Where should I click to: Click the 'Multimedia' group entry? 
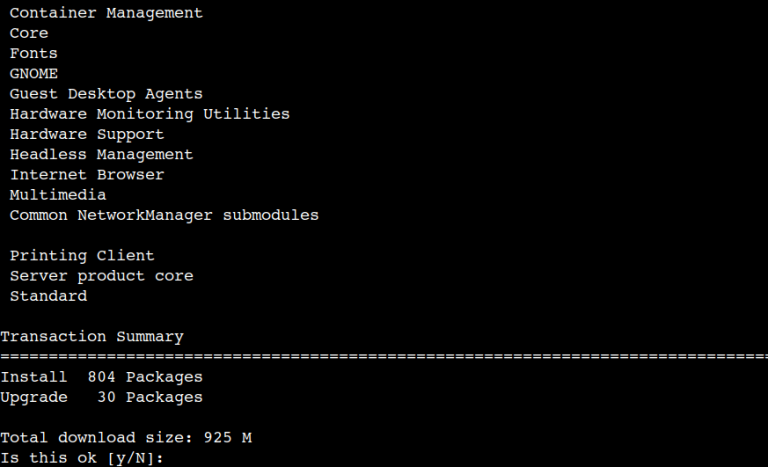(x=58, y=195)
